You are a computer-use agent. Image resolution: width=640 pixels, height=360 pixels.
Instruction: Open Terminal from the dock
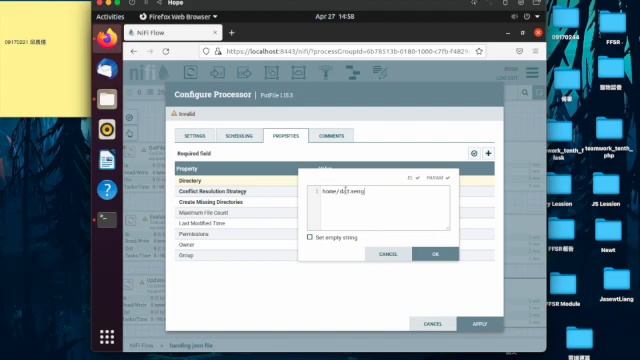pyautogui.click(x=107, y=220)
